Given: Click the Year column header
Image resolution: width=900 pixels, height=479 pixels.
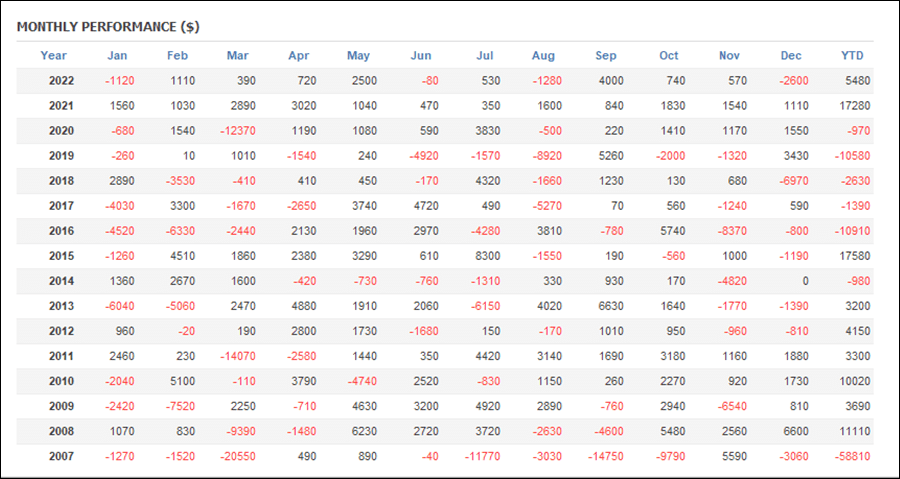Looking at the screenshot, I should click(53, 56).
